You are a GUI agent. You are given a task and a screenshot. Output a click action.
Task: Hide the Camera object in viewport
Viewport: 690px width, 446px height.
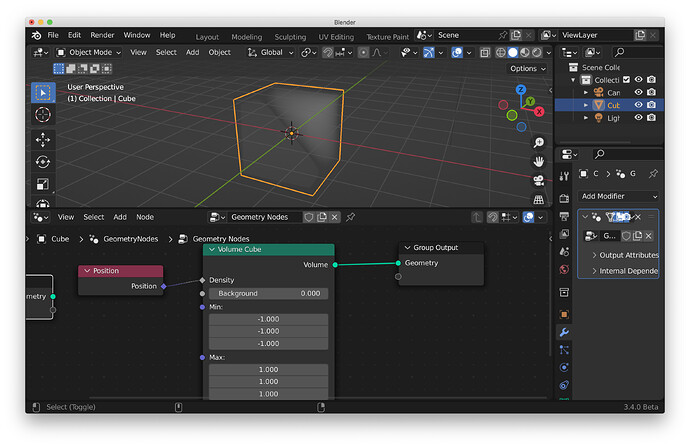click(639, 92)
